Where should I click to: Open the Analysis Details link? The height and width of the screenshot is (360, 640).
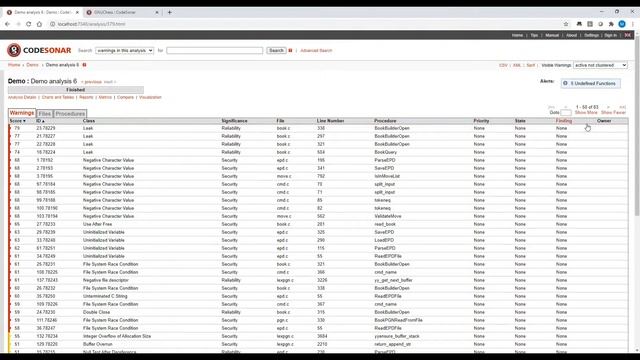point(22,98)
